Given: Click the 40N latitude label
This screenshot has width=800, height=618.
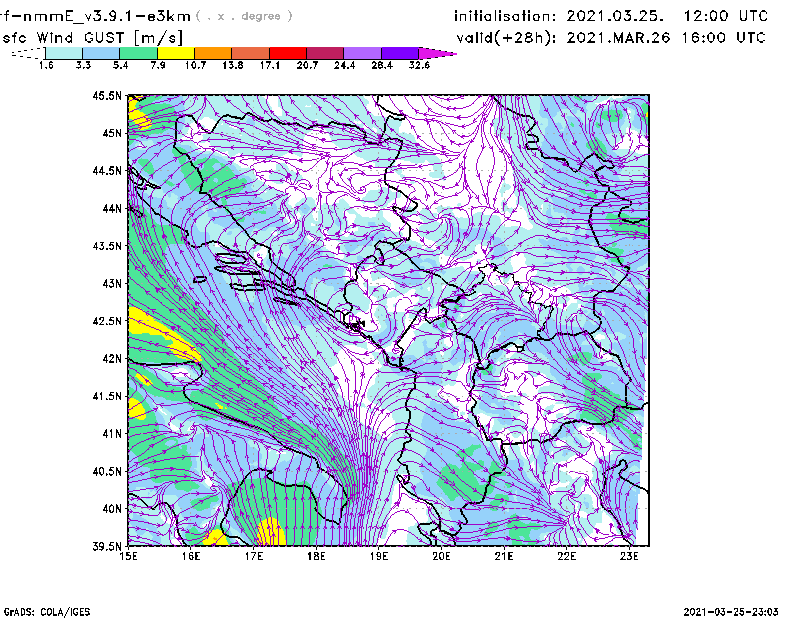Looking at the screenshot, I should click(x=112, y=509).
